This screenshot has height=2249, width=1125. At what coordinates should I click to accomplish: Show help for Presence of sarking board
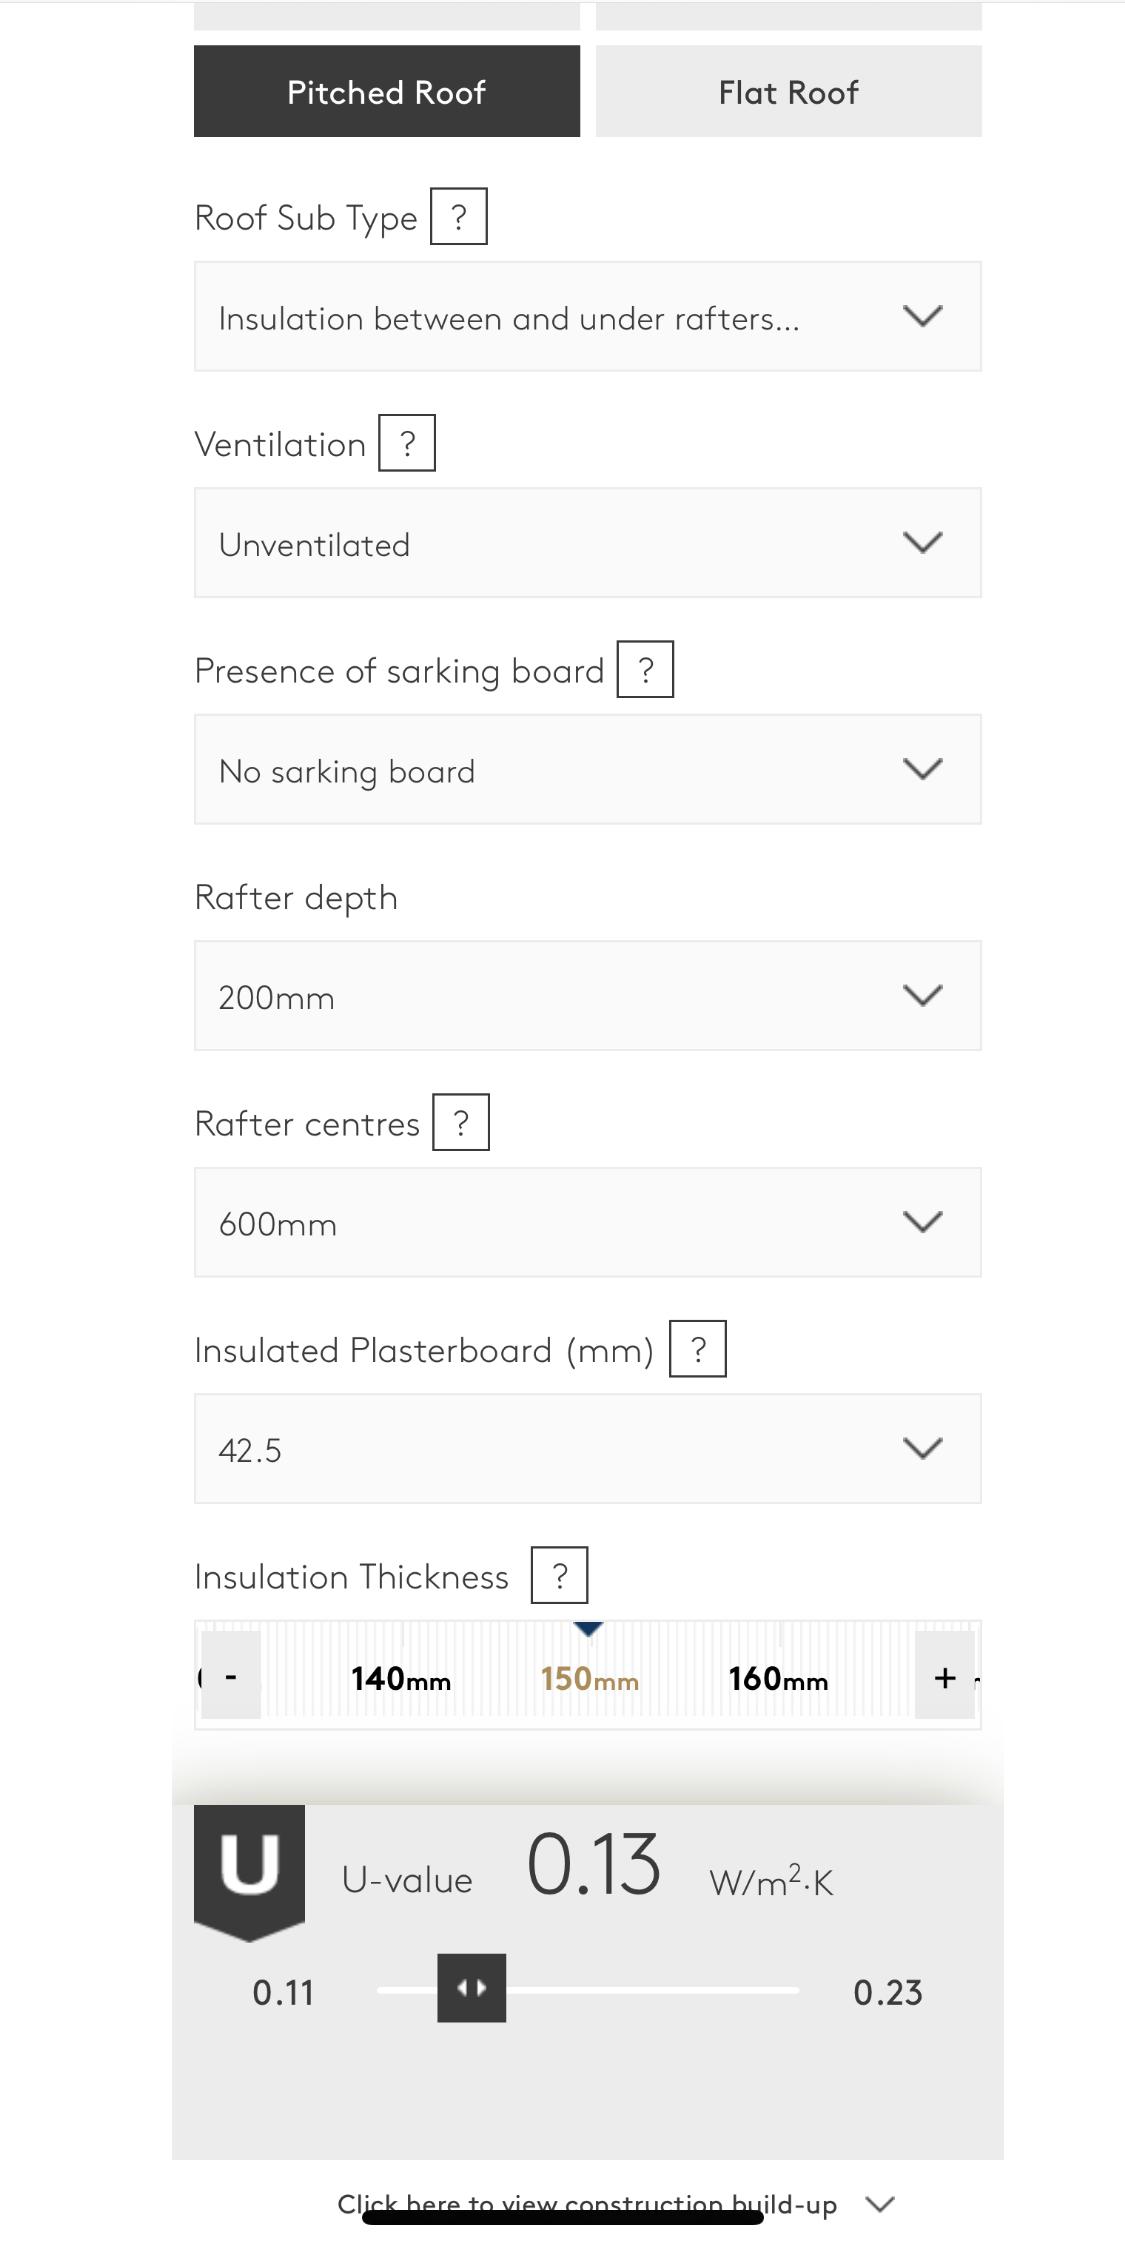coord(645,669)
